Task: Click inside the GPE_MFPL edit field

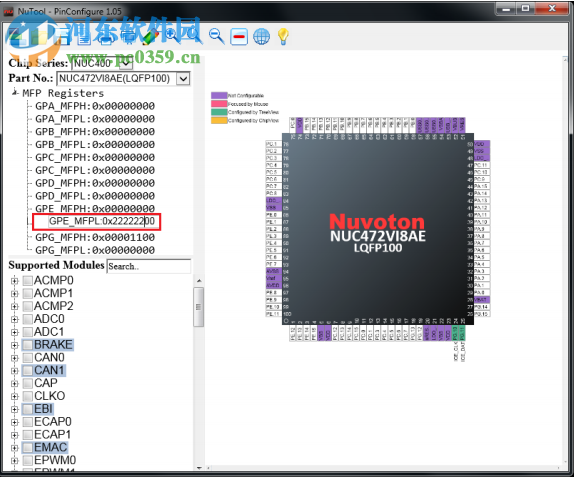Action: (x=102, y=221)
